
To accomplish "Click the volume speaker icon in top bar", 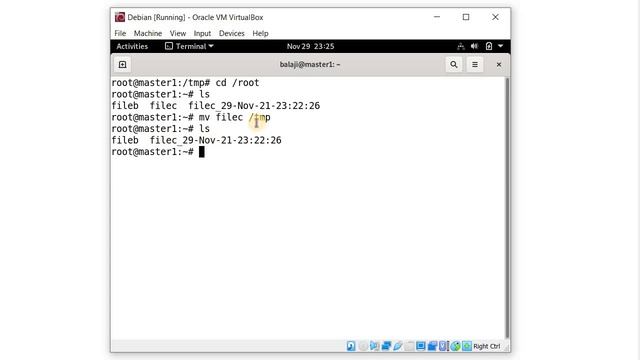I will (x=474, y=46).
